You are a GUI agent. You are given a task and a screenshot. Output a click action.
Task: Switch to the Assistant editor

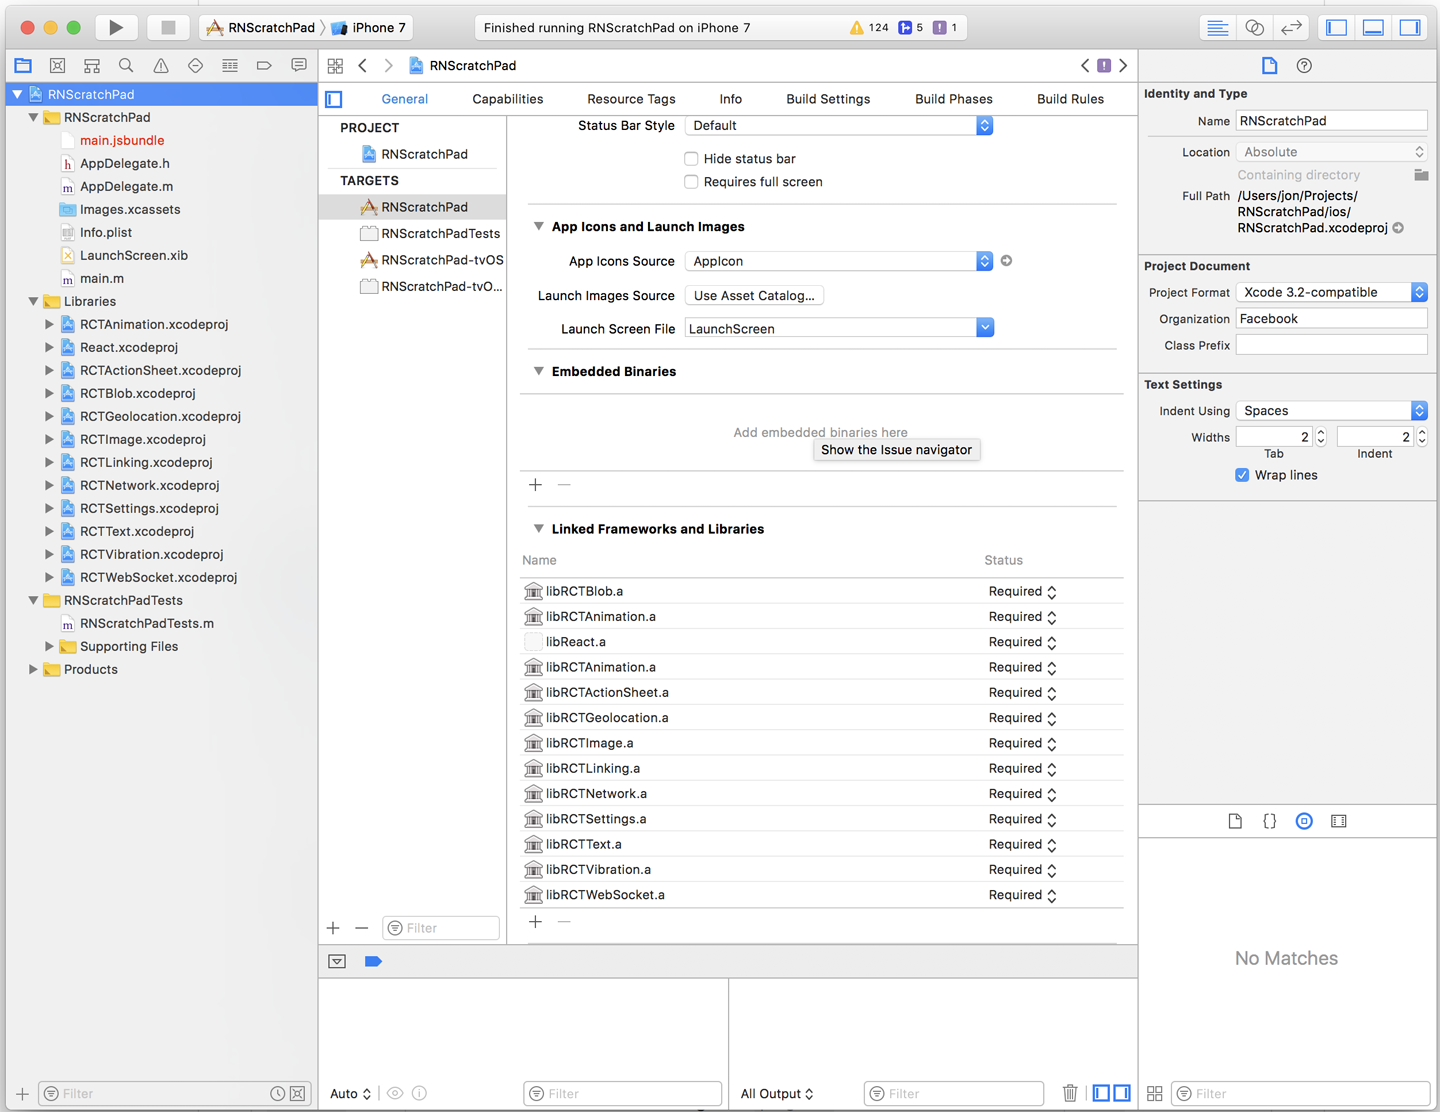[x=1254, y=27]
